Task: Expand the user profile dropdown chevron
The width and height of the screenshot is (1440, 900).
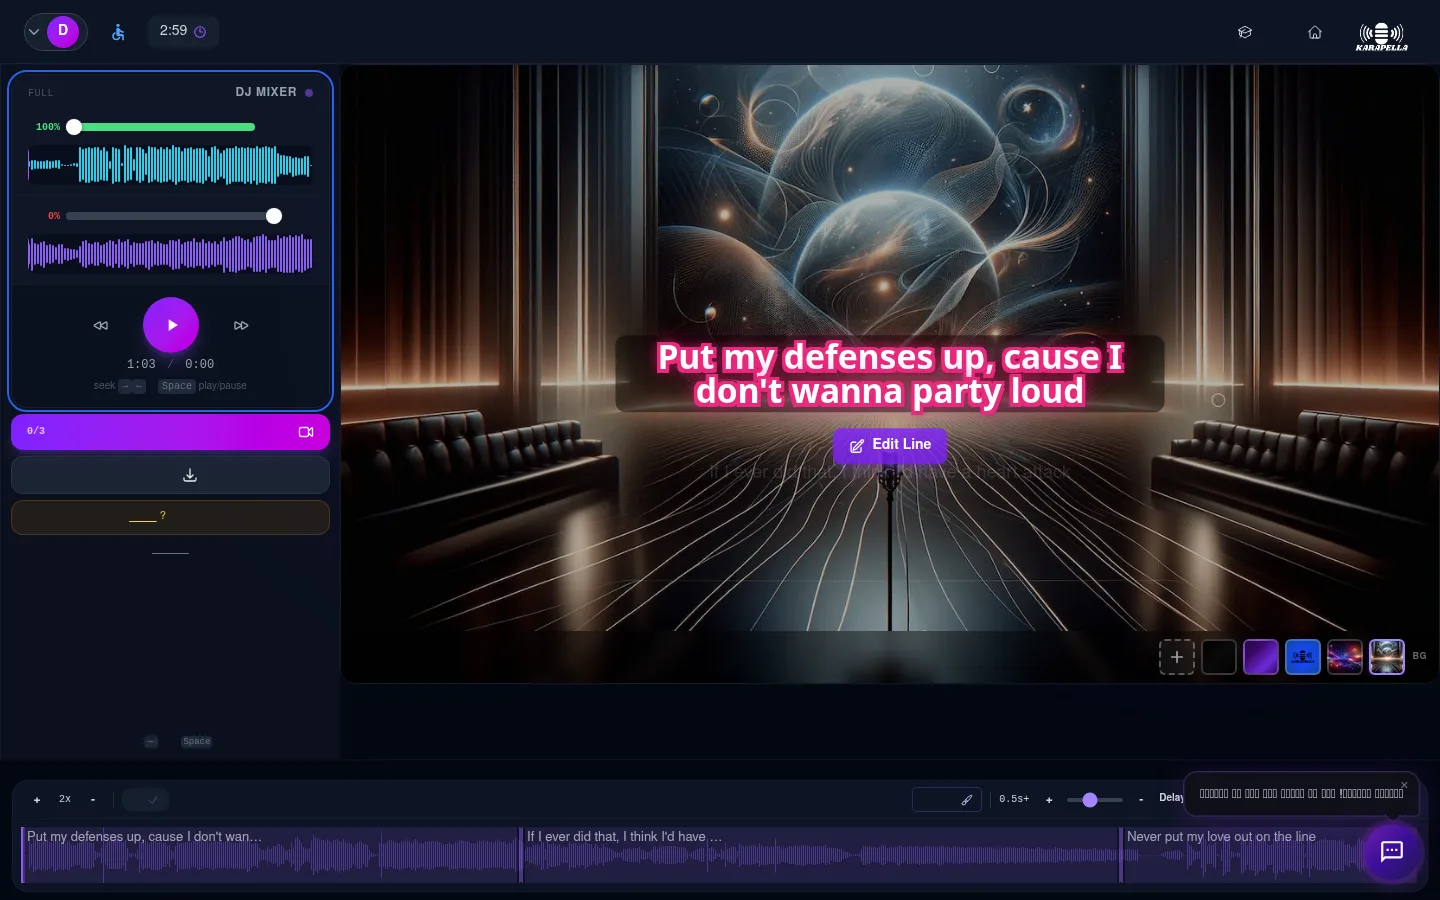Action: click(x=34, y=32)
